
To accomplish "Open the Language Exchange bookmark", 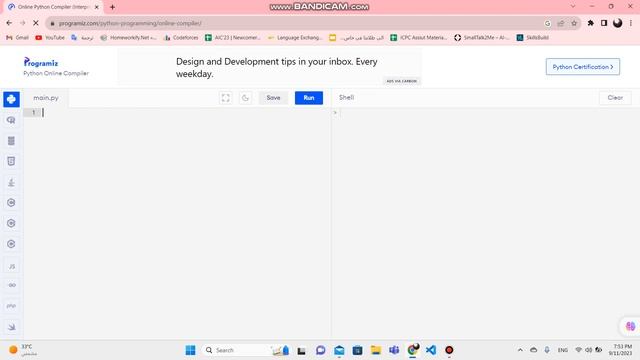I will point(295,38).
